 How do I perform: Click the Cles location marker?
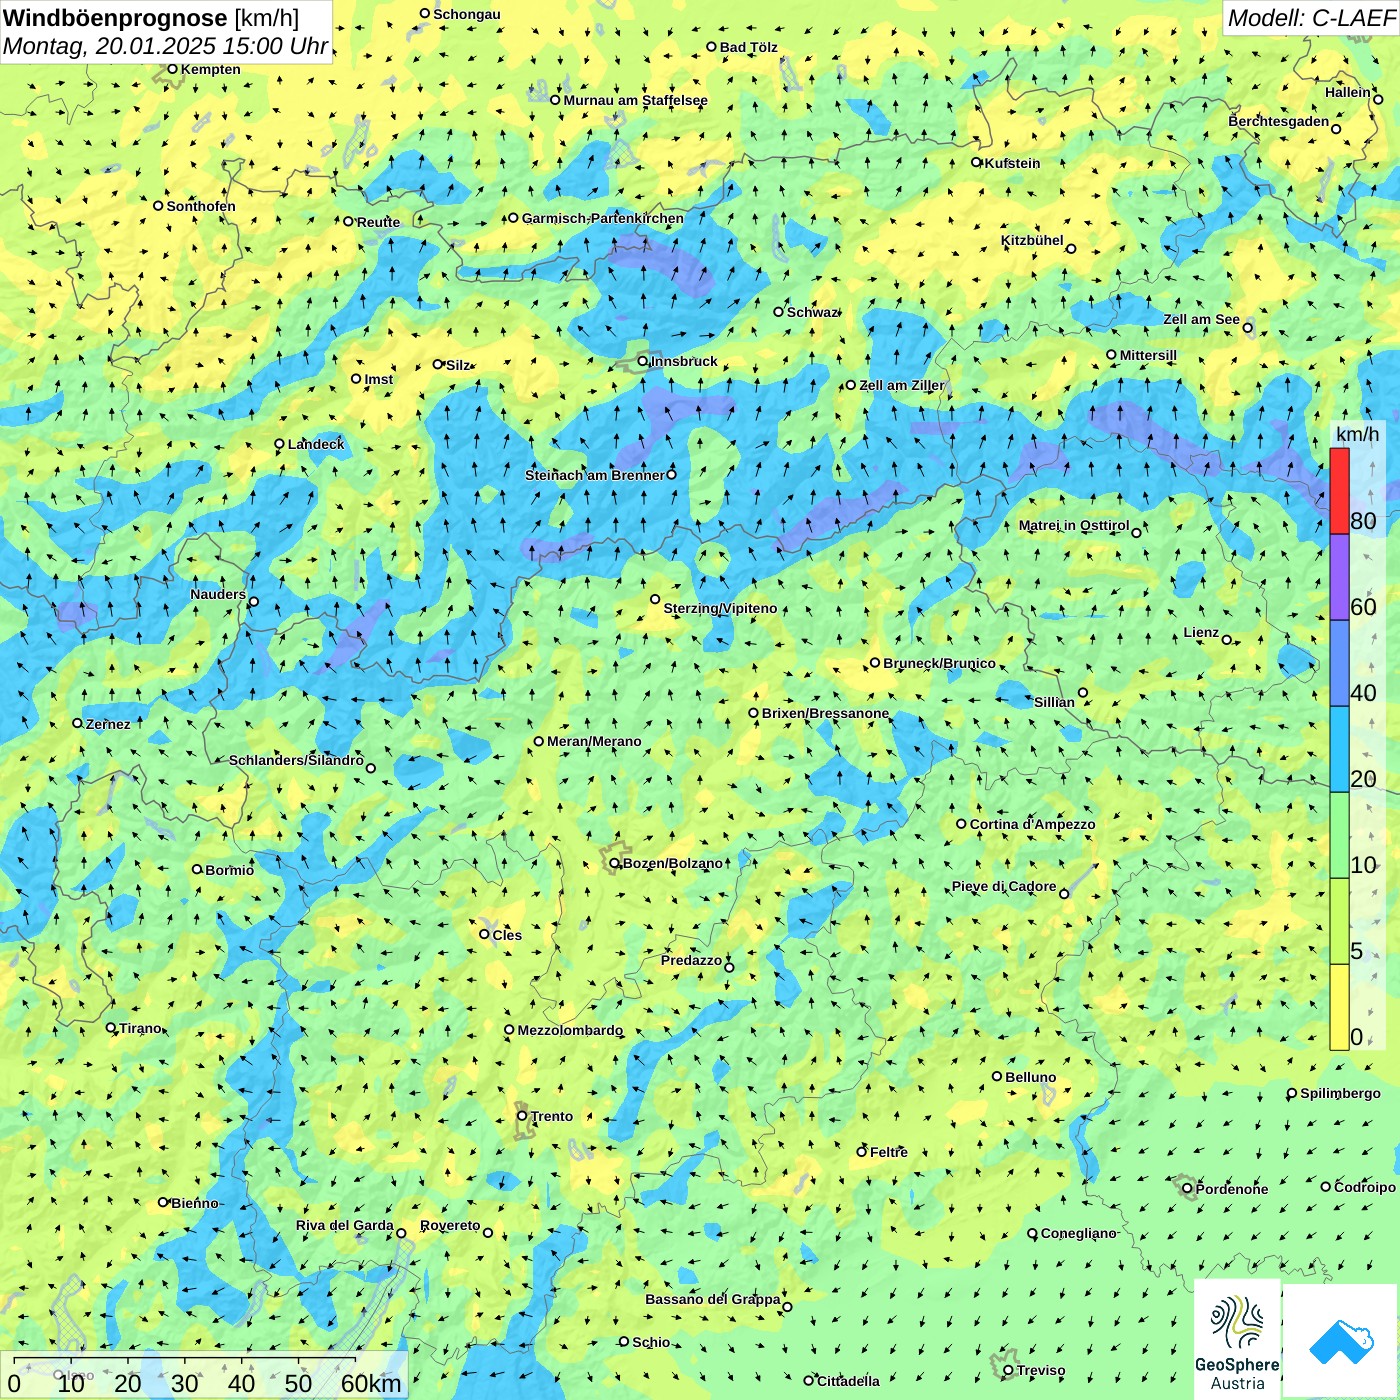coord(484,934)
